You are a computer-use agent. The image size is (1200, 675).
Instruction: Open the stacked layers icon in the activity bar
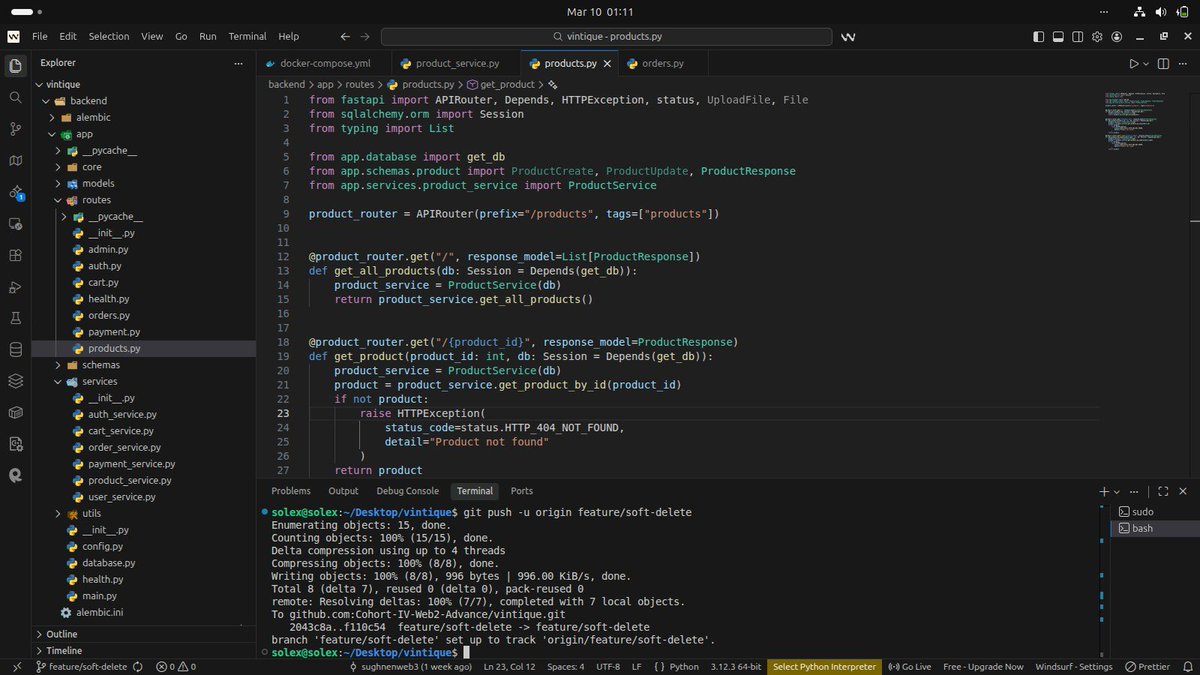coord(15,381)
